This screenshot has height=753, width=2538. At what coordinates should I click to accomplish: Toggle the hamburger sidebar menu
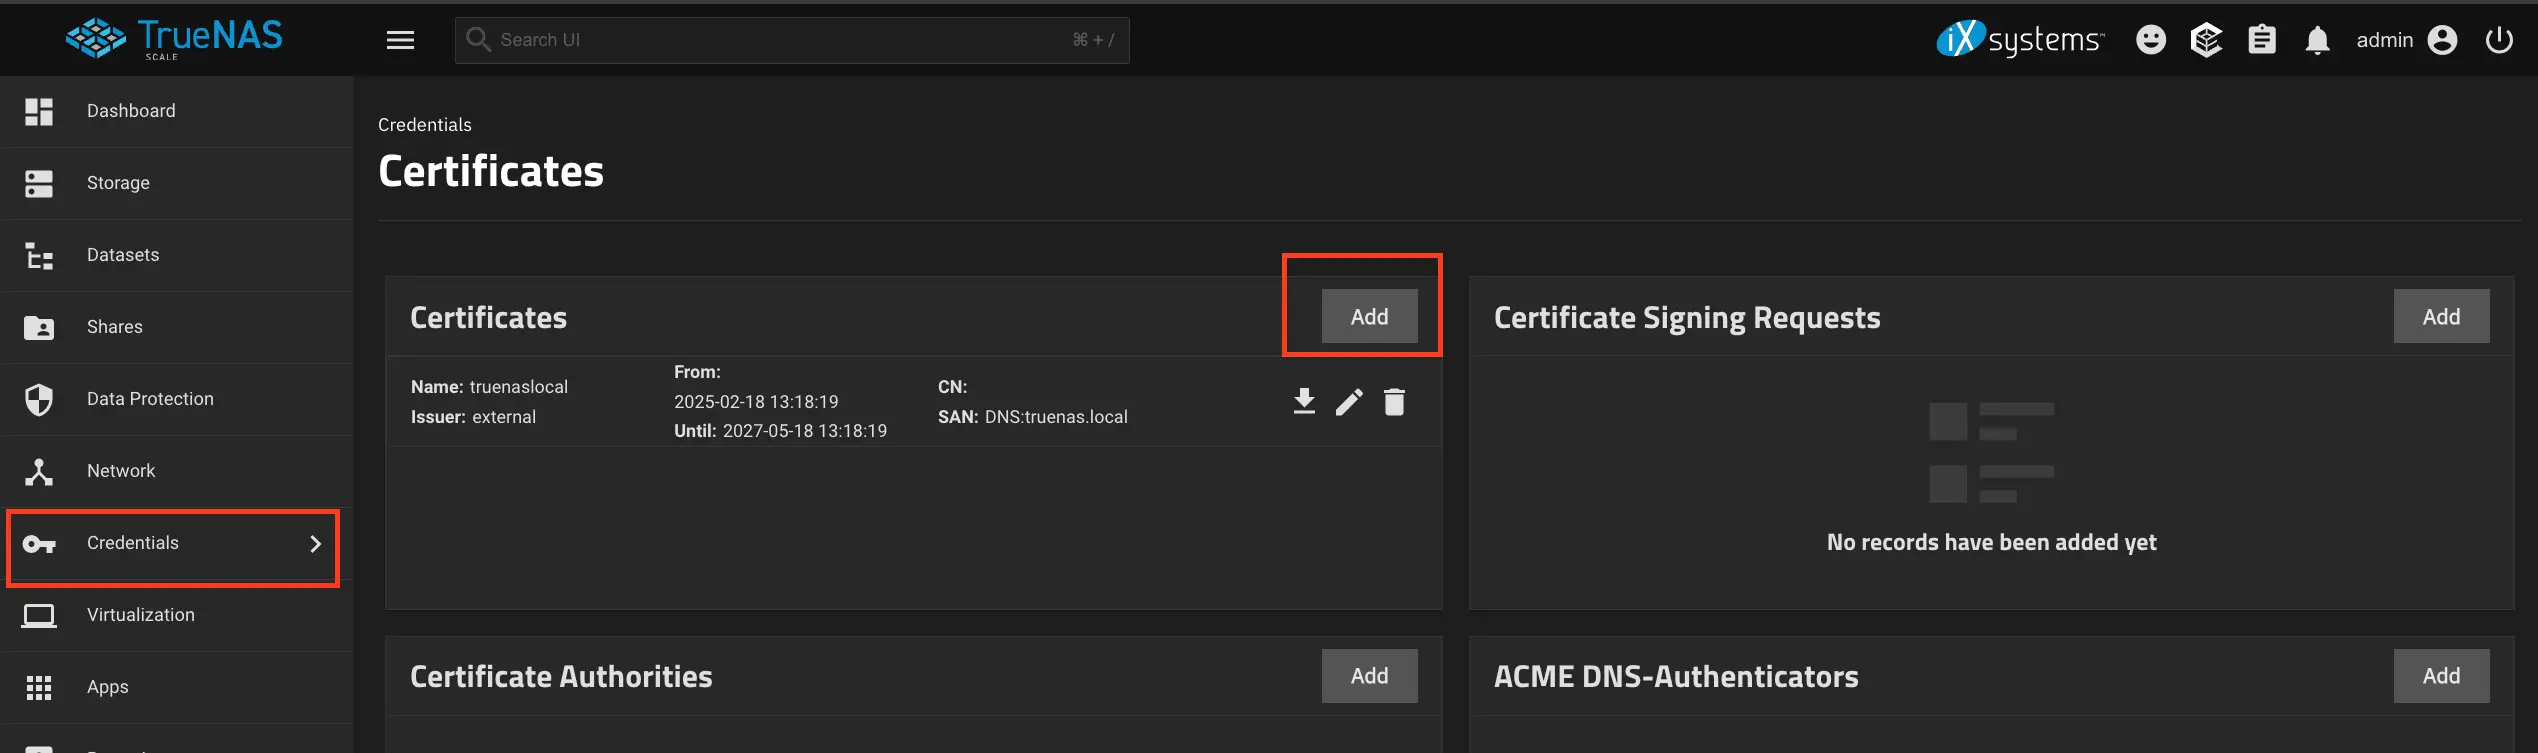[400, 40]
